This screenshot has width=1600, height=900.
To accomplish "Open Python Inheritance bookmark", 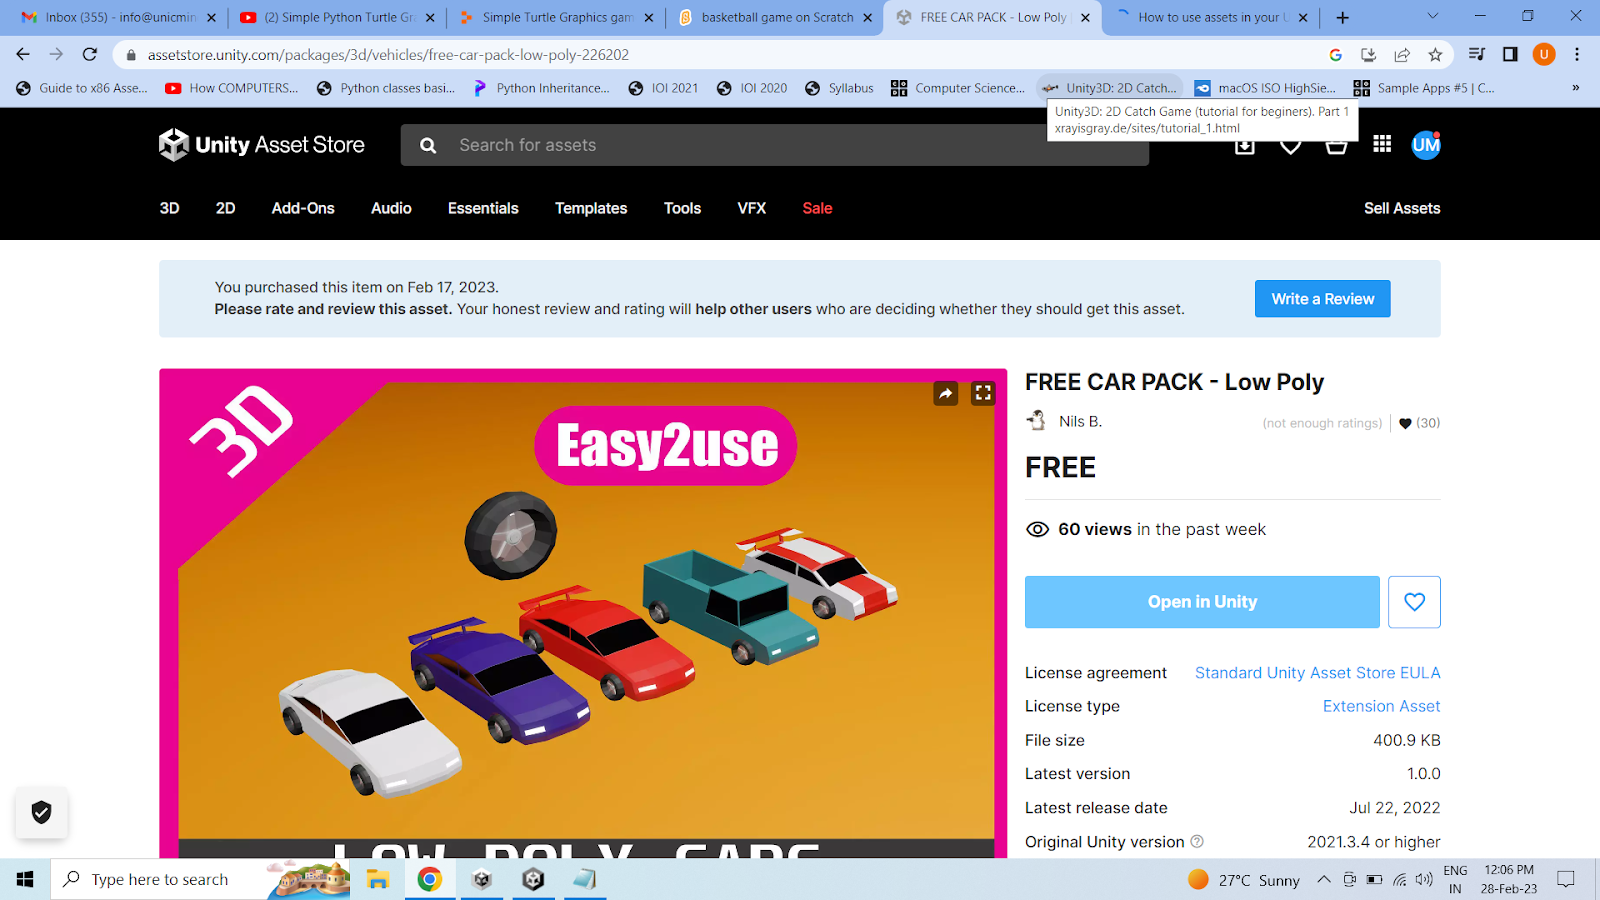I will tap(541, 88).
